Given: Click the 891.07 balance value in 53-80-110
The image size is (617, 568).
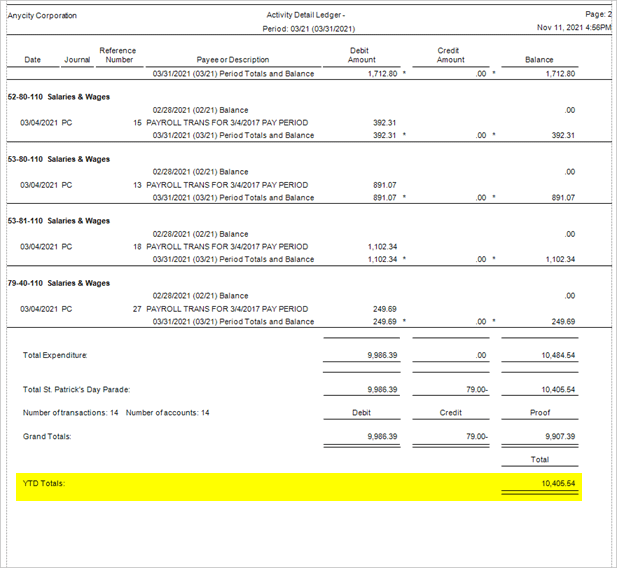Looking at the screenshot, I should (x=563, y=198).
